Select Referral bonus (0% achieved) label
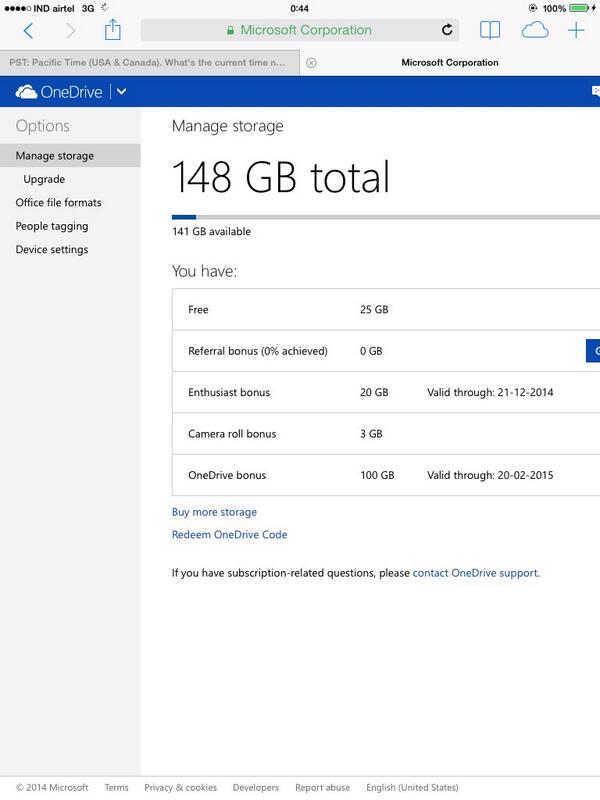Image resolution: width=600 pixels, height=800 pixels. click(258, 351)
